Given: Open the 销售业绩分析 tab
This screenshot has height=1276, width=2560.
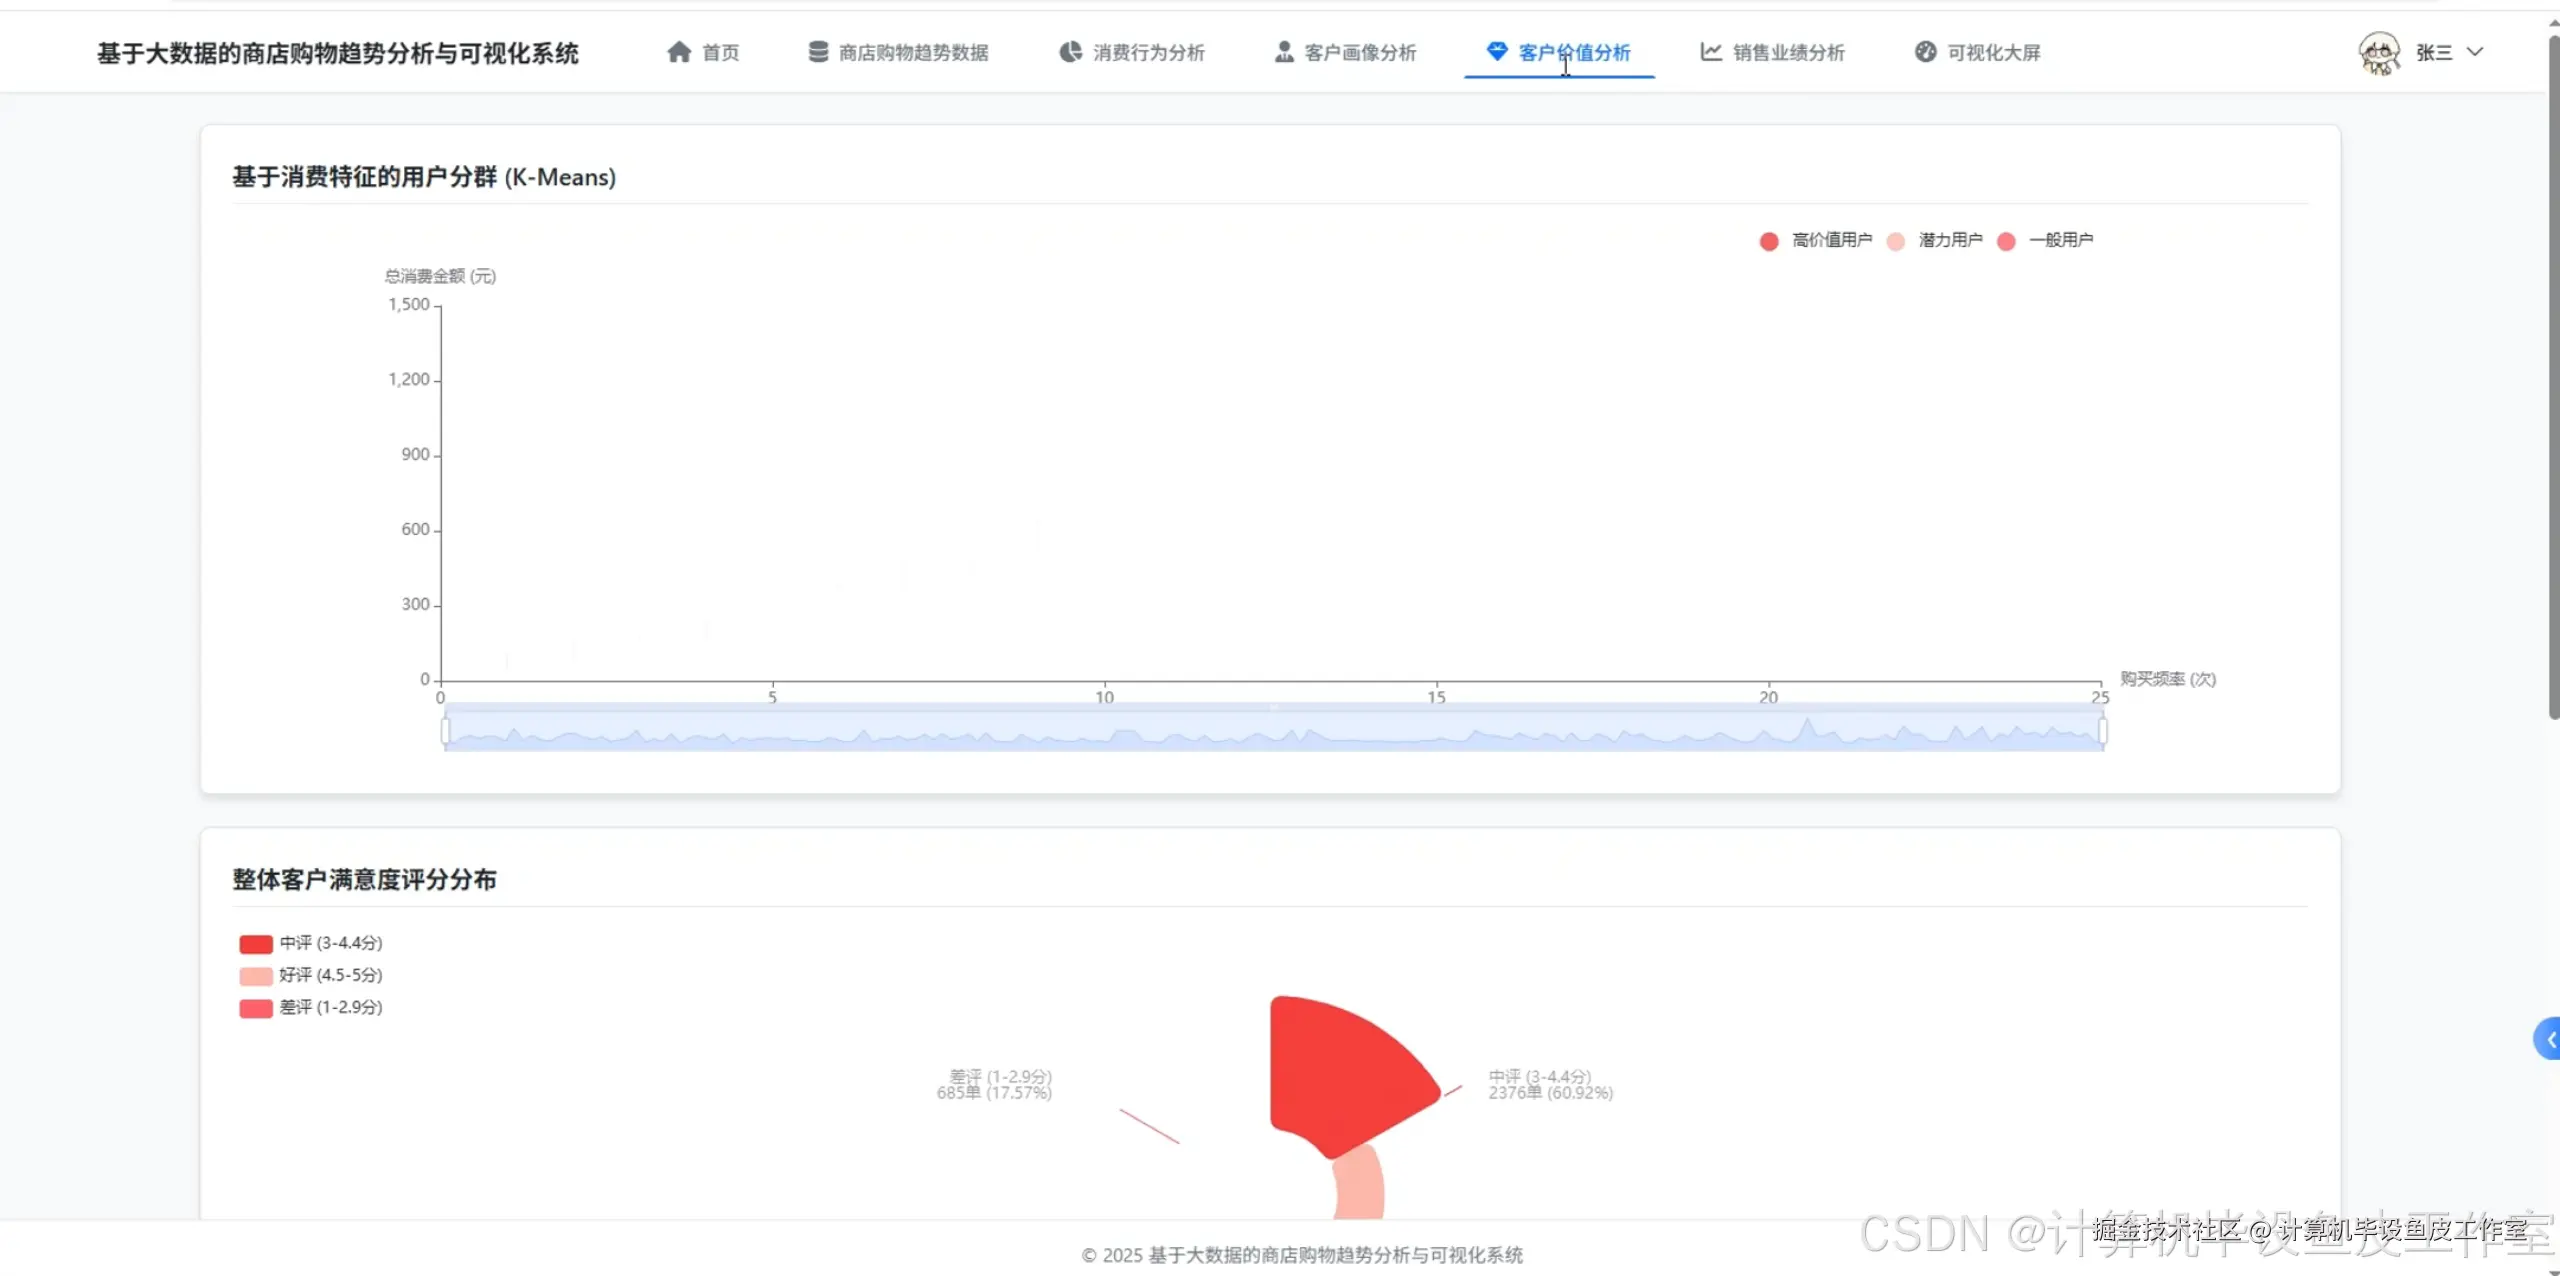Looking at the screenshot, I should pyautogui.click(x=1788, y=52).
